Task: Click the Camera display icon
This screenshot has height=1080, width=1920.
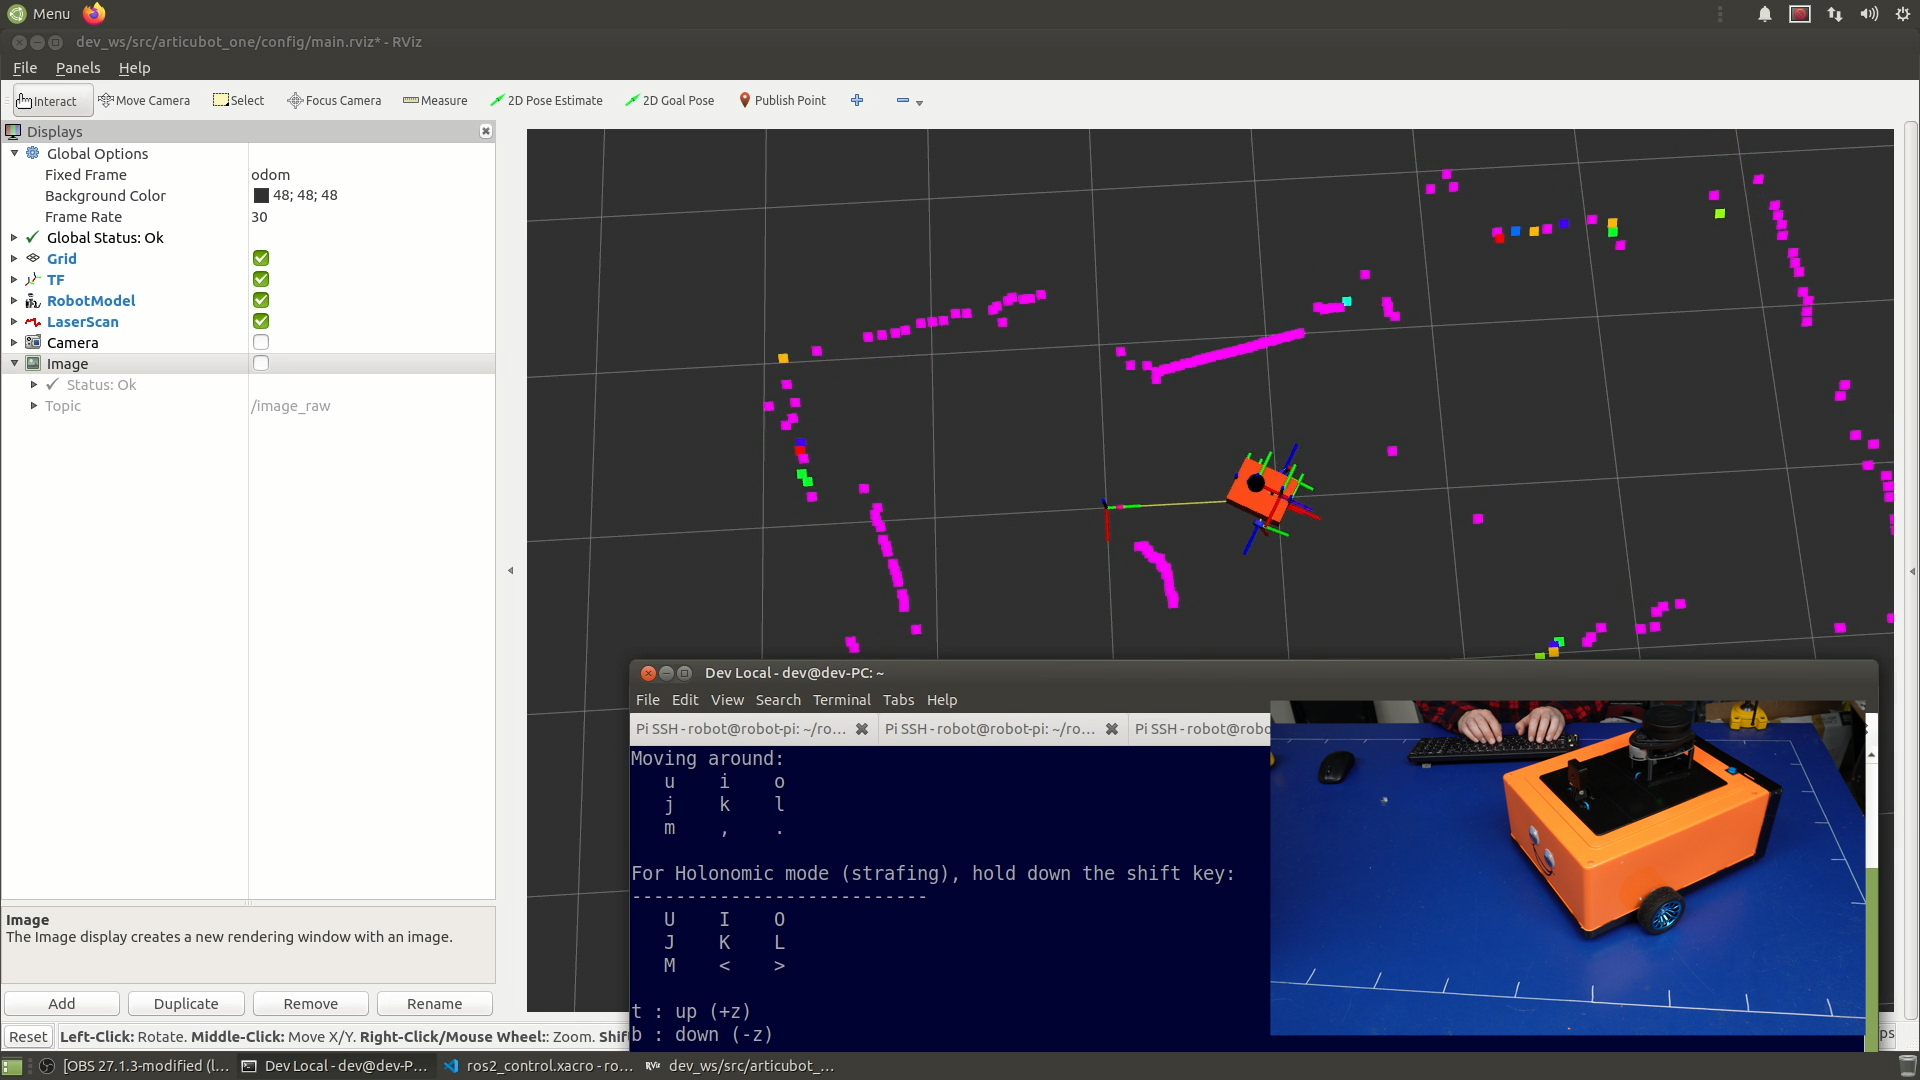Action: click(33, 342)
